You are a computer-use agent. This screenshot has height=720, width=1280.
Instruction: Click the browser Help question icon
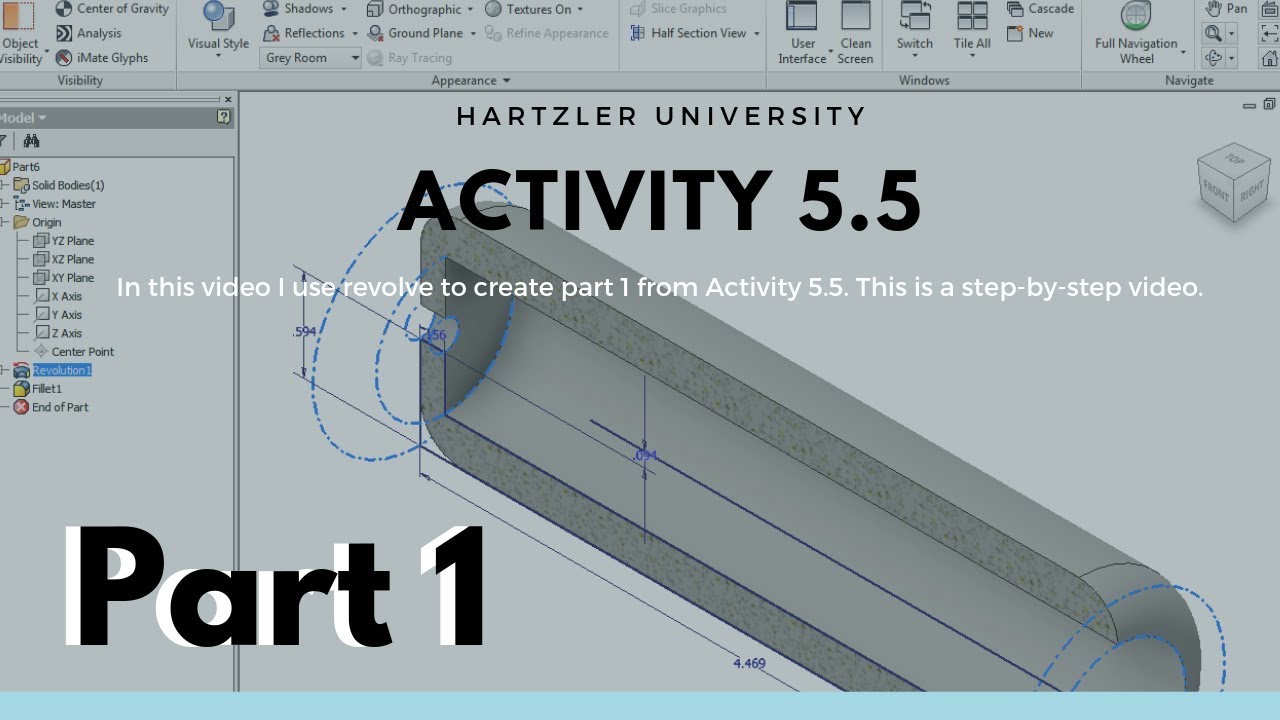pos(224,118)
